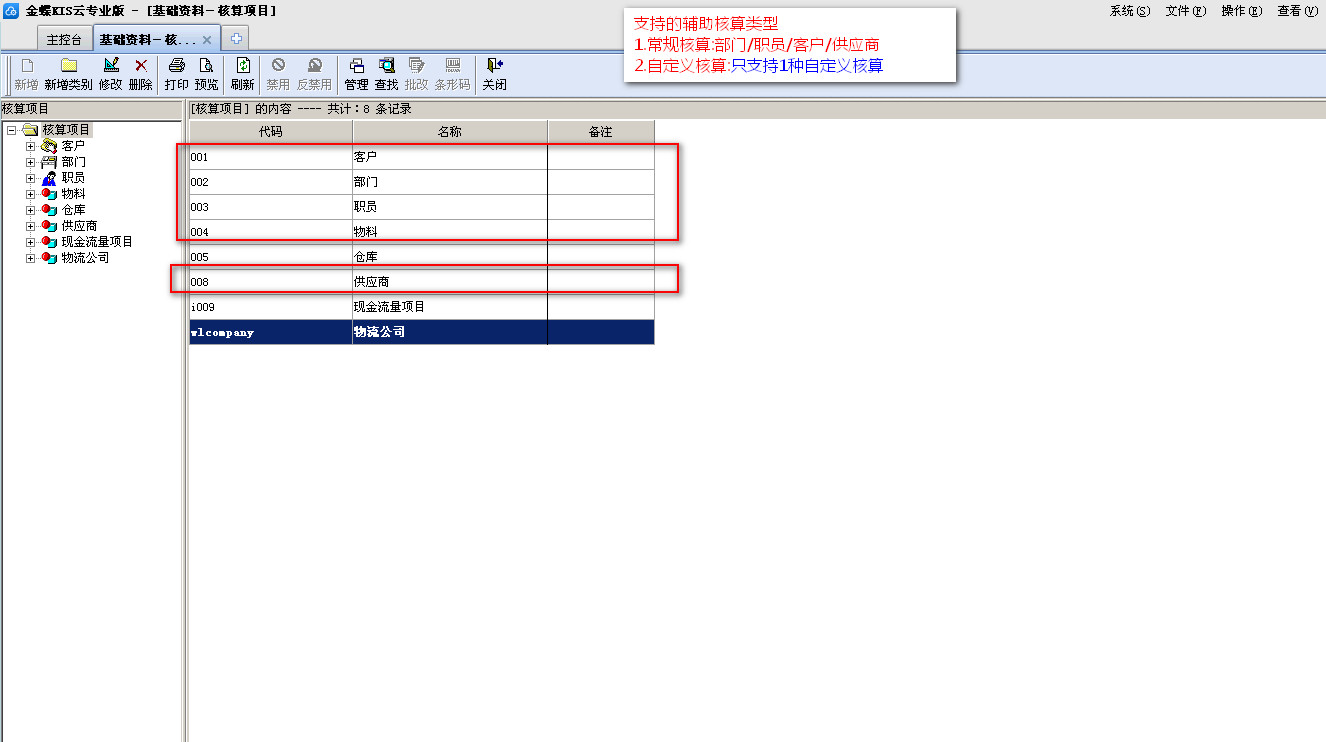Click the plus button to add new tab

point(236,39)
